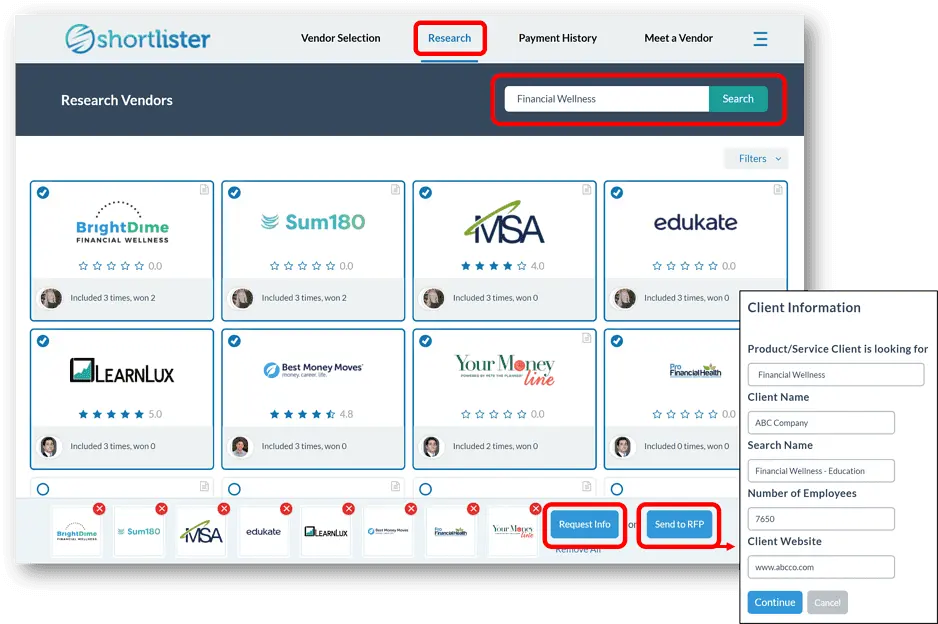
Task: Focus the Financial Wellness search field
Action: pos(607,99)
